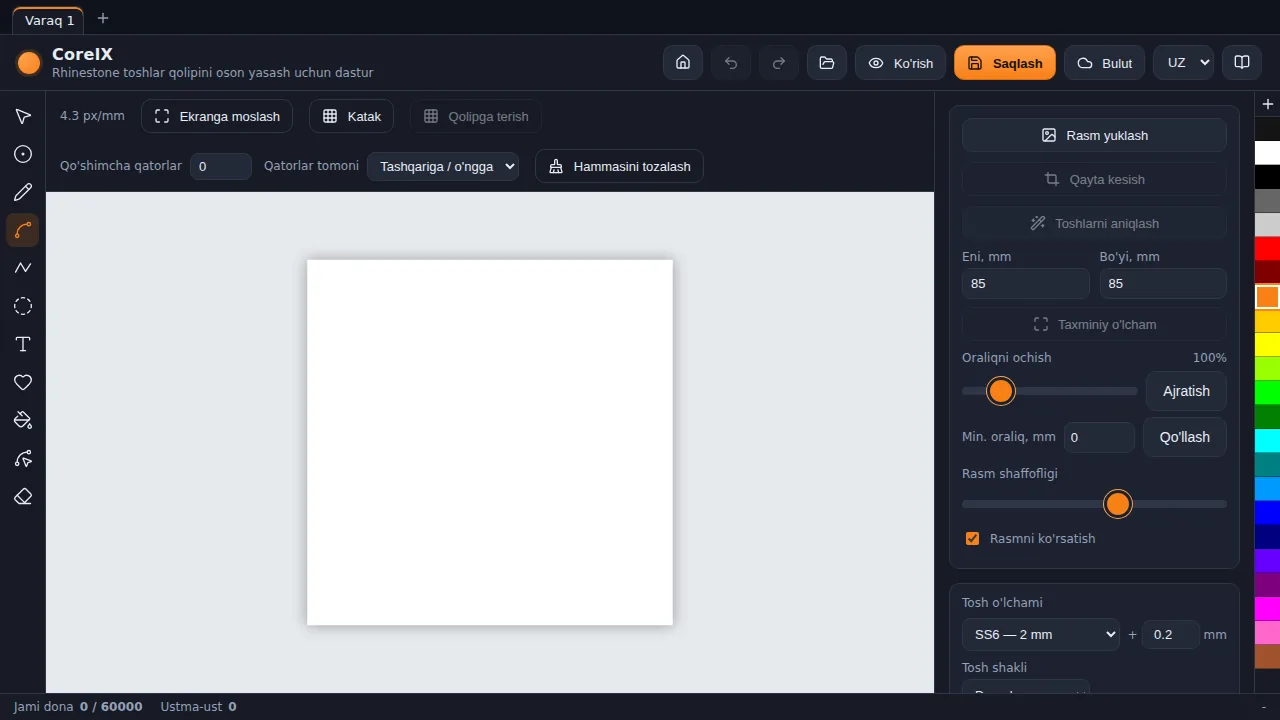1280x720 pixels.
Task: Add new color with plus icon
Action: [1268, 104]
